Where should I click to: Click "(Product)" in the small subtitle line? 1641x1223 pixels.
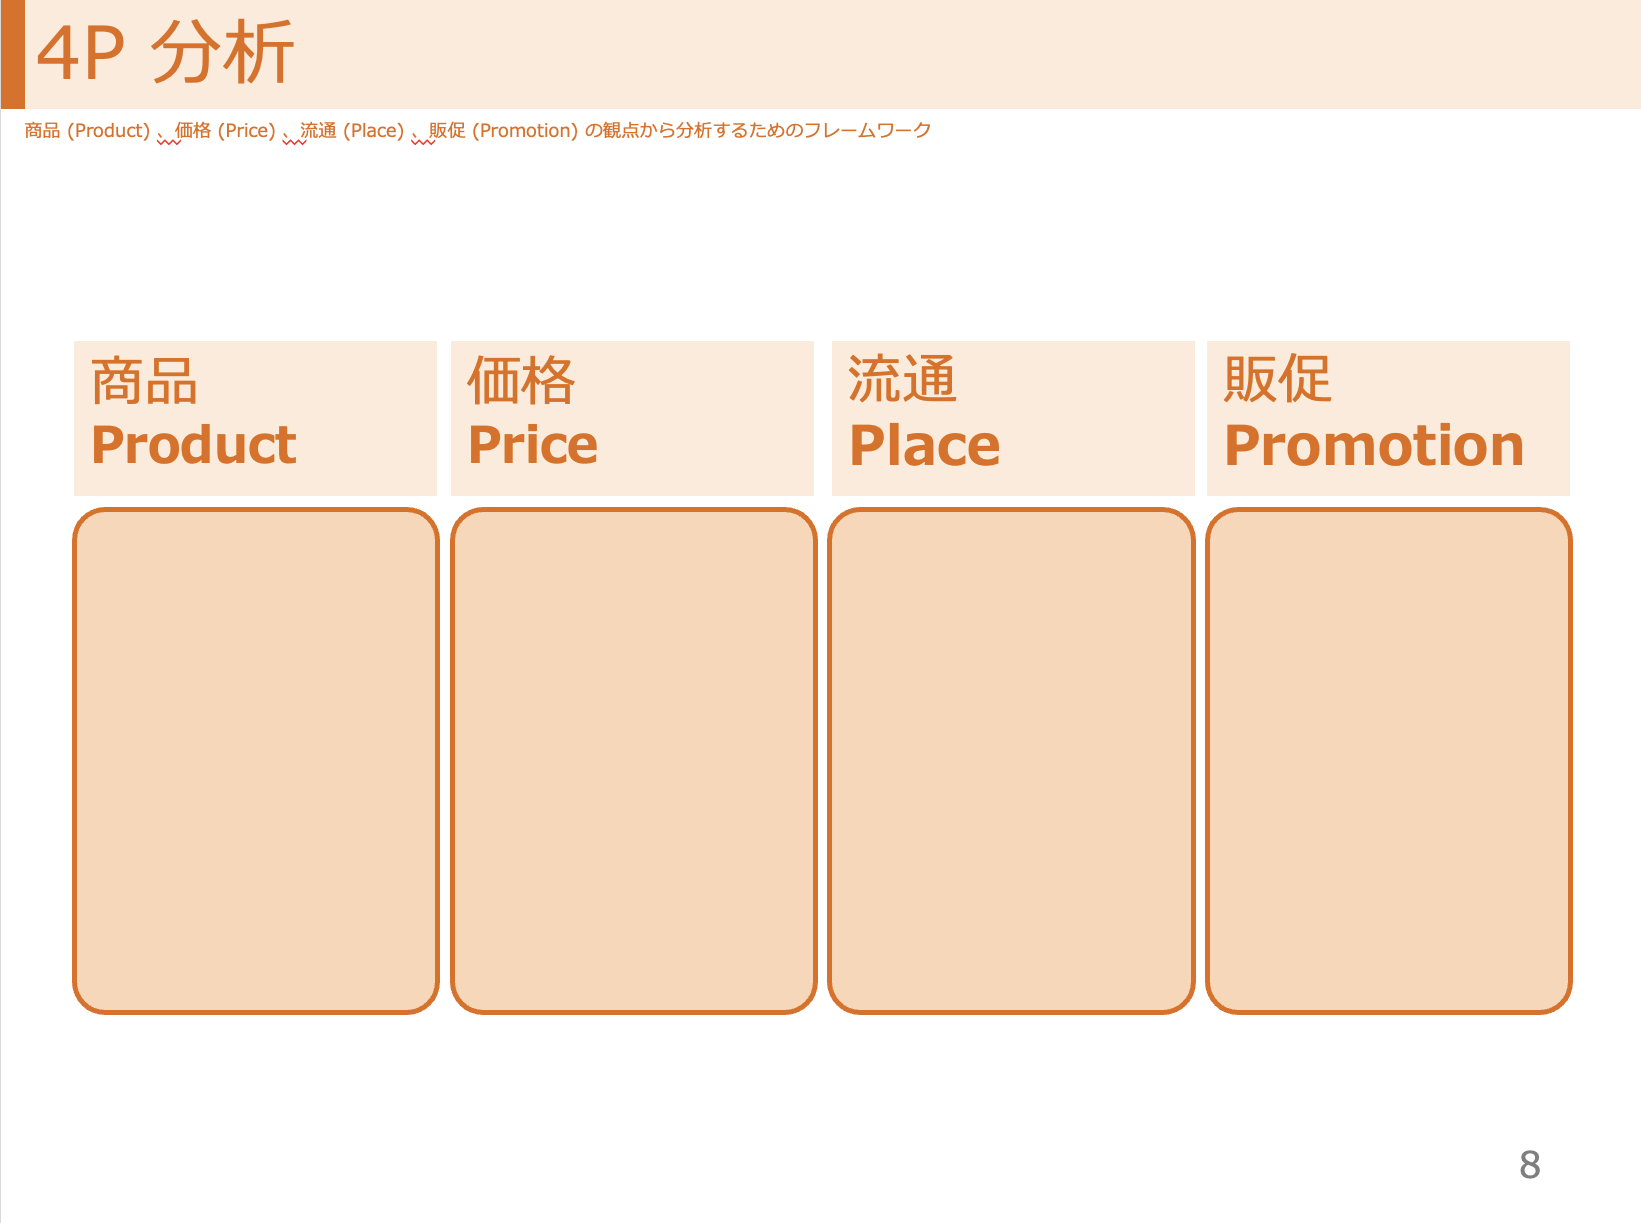point(108,131)
